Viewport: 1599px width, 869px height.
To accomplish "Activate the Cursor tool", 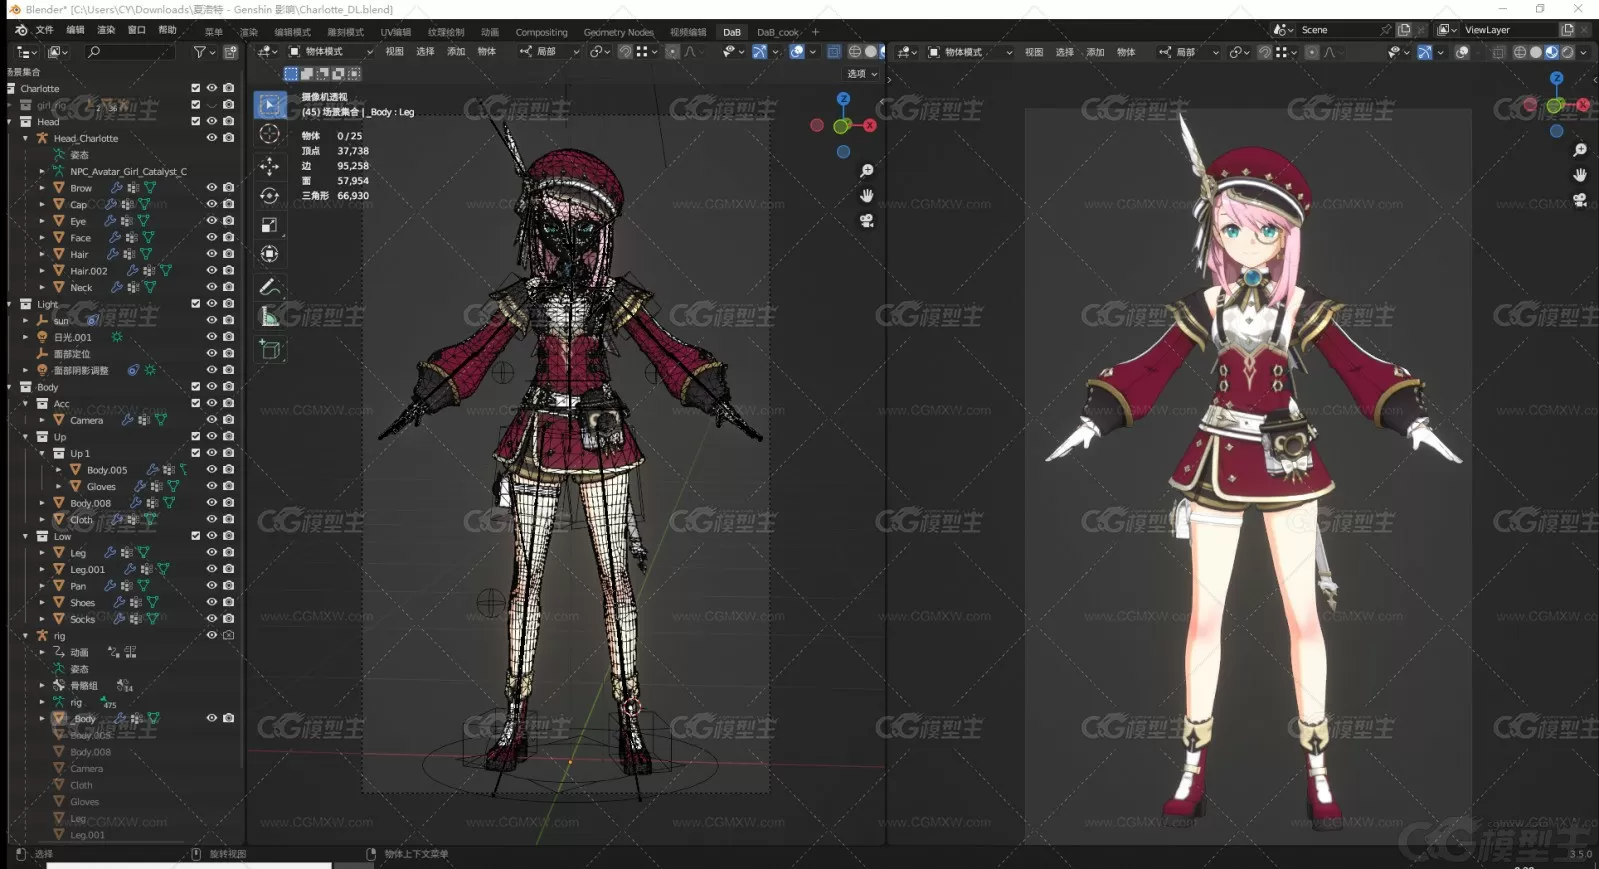I will [270, 134].
